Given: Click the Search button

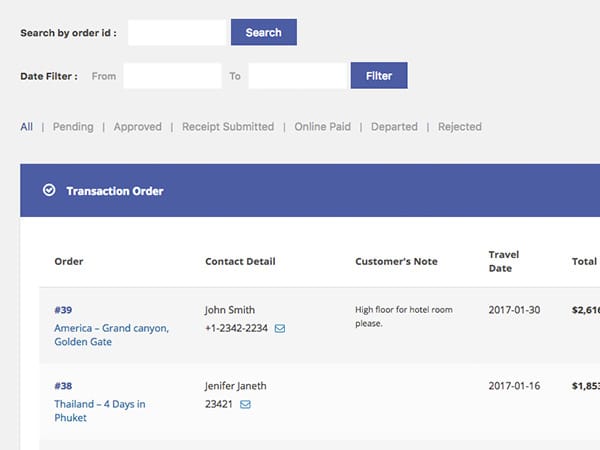Looking at the screenshot, I should (x=263, y=32).
